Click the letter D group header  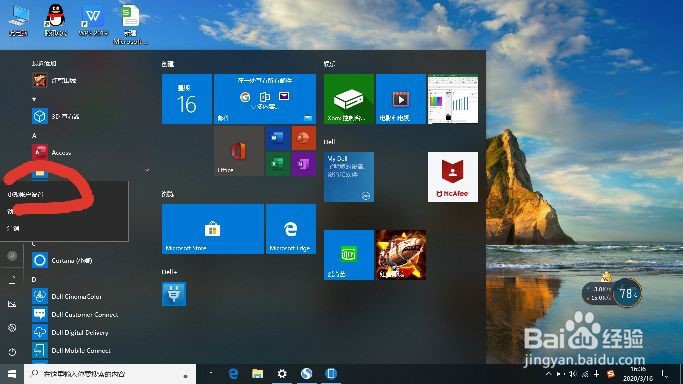coord(34,279)
